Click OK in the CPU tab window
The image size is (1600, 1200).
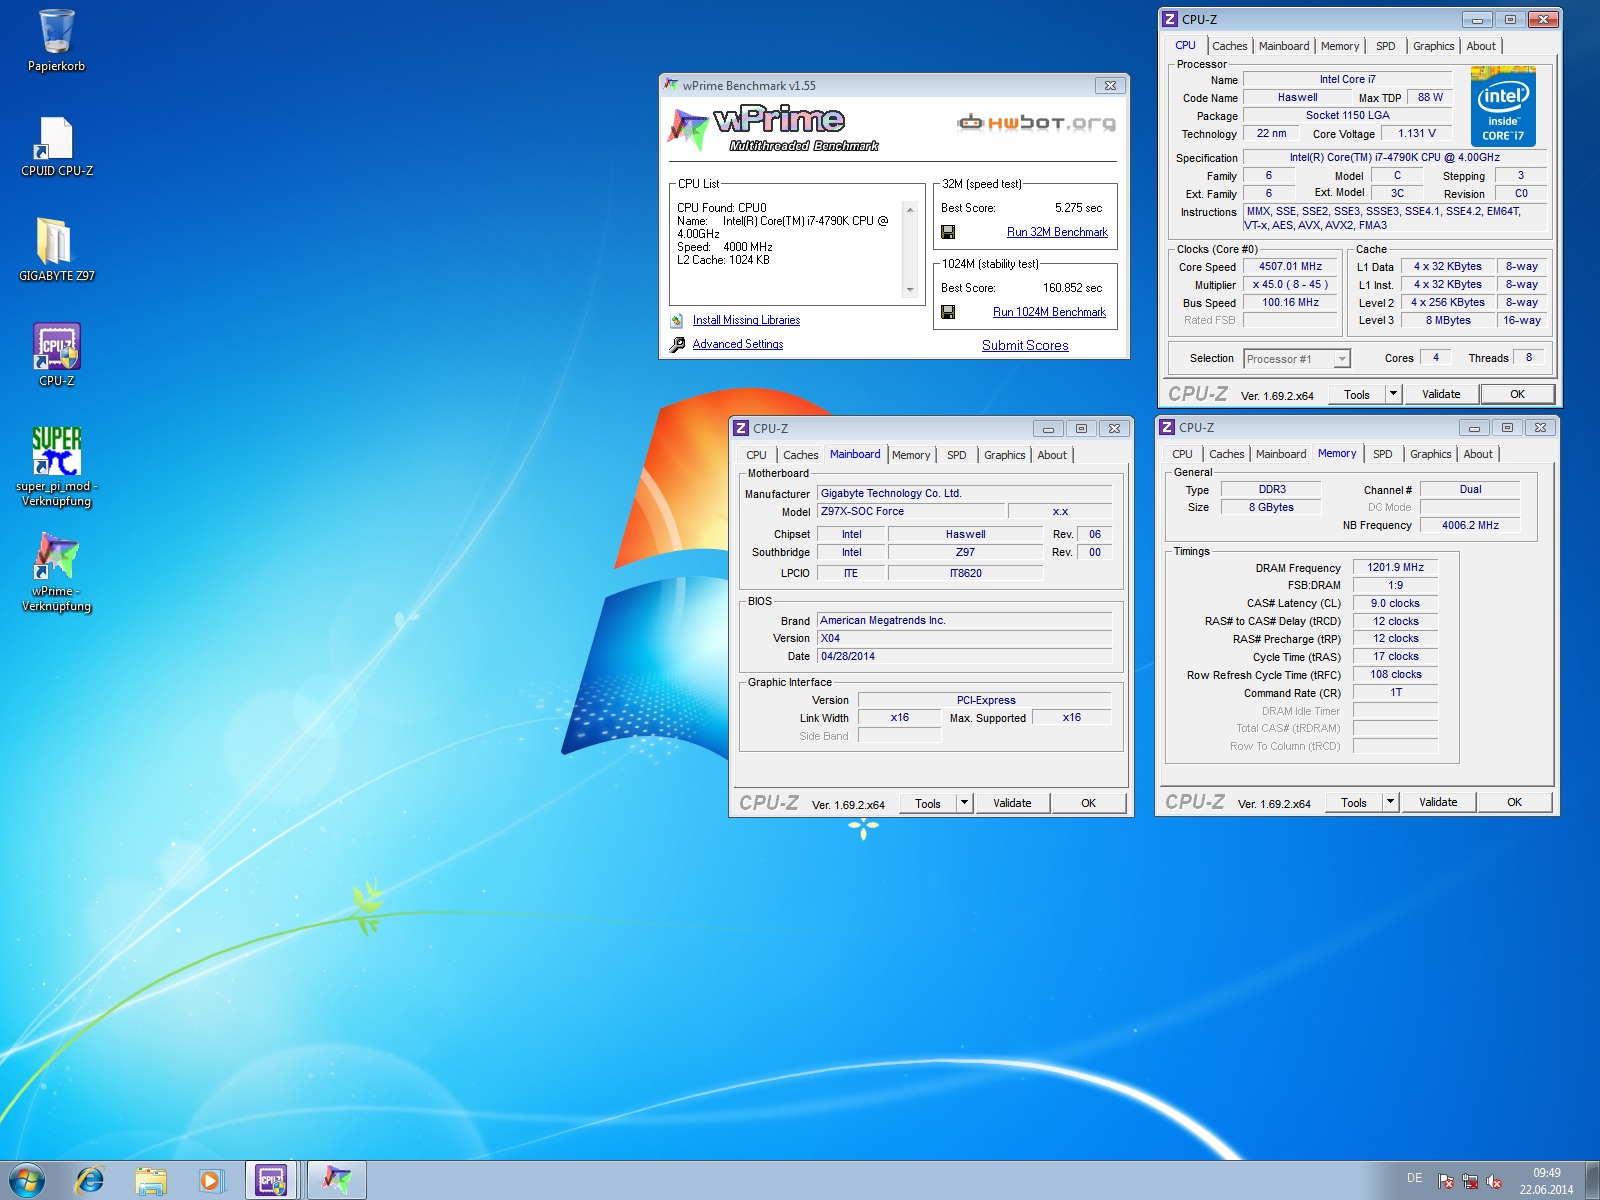(x=1517, y=394)
